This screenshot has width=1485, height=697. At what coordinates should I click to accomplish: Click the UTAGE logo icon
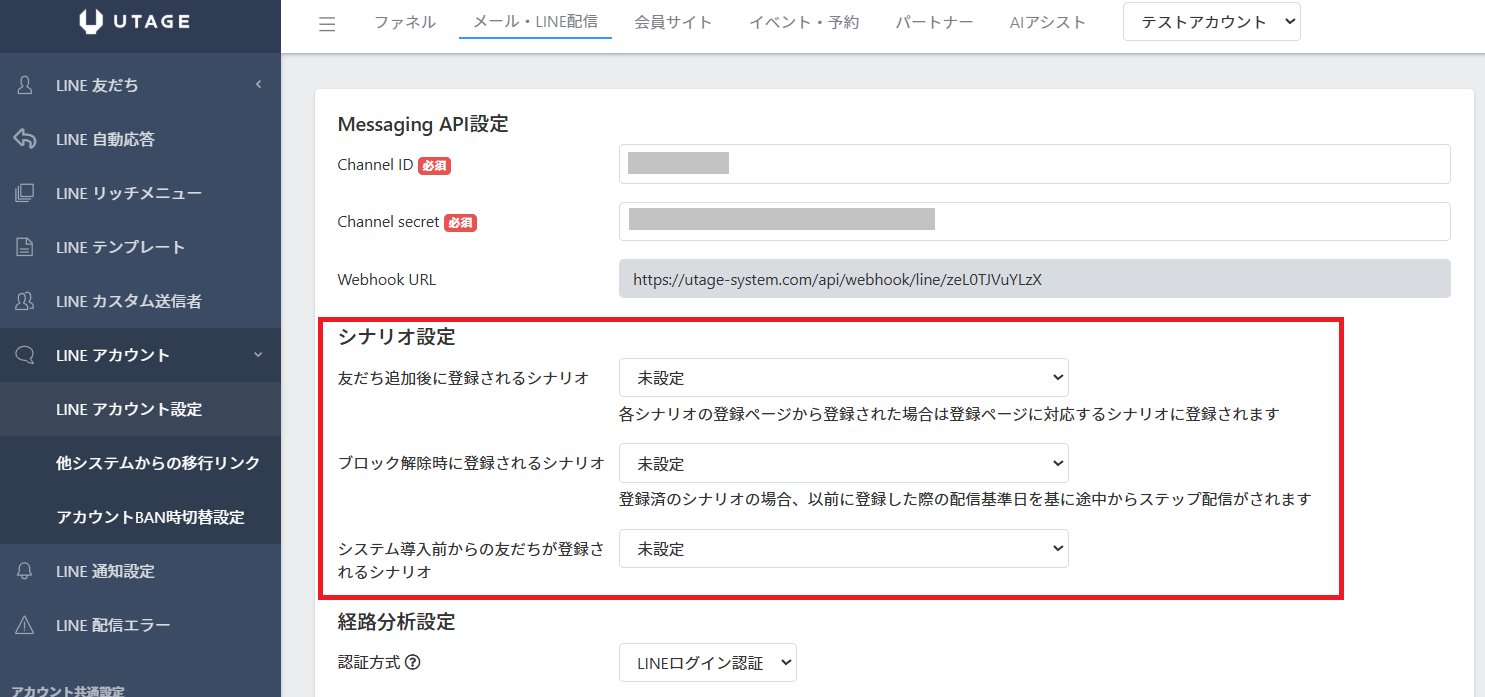click(91, 22)
